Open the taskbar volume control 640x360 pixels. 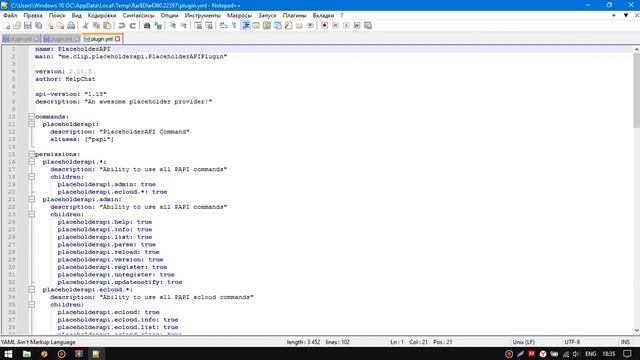tap(576, 354)
